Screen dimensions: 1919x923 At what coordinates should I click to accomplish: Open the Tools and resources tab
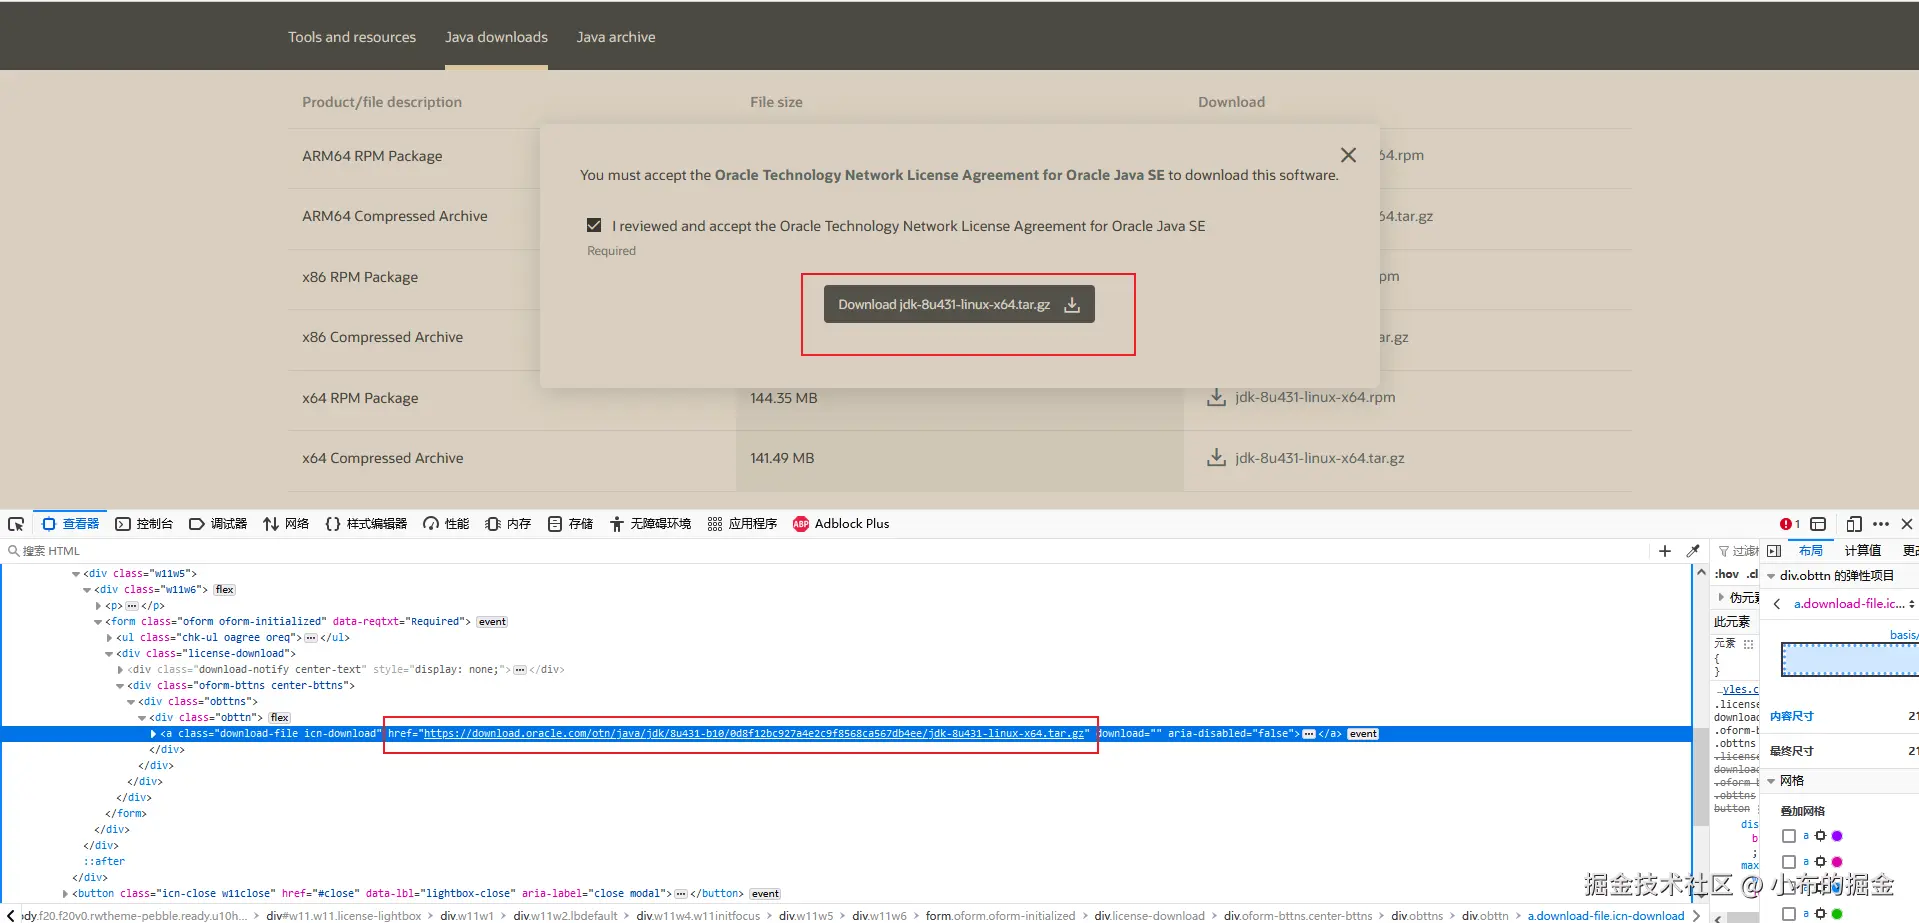[352, 37]
